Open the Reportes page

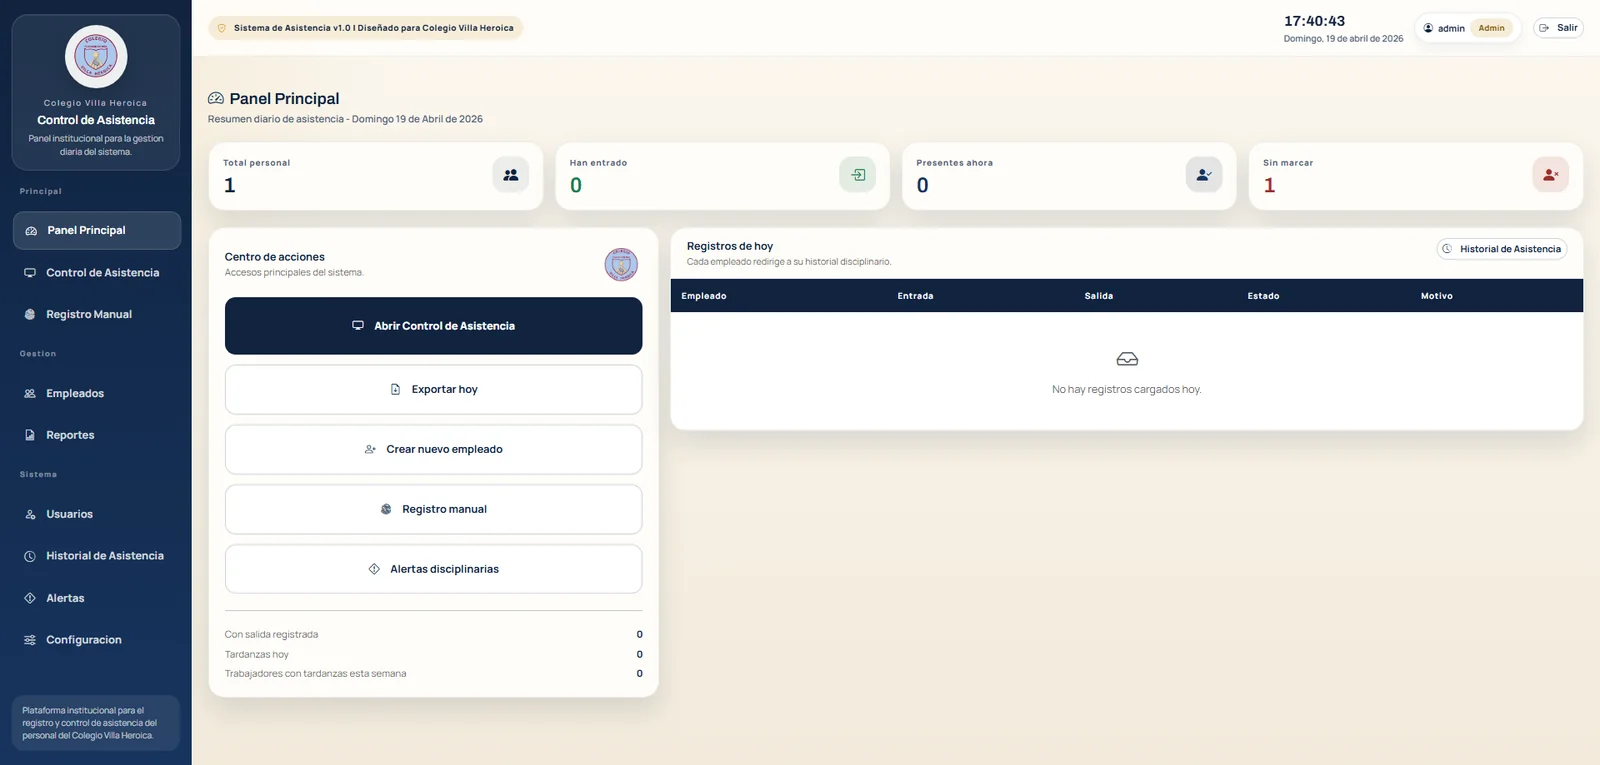tap(97, 435)
